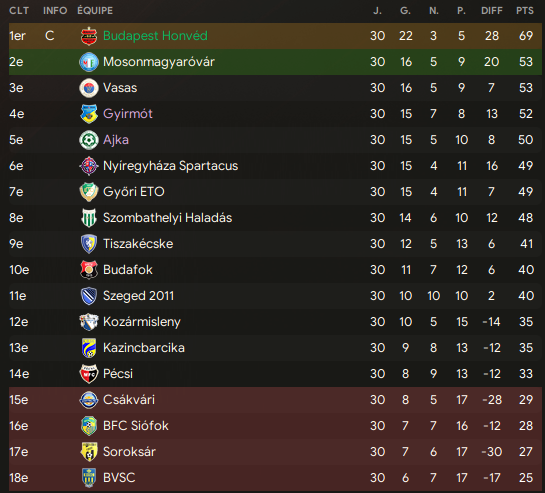
Task: Select the Soroksár yellow-black crest
Action: coord(89,452)
